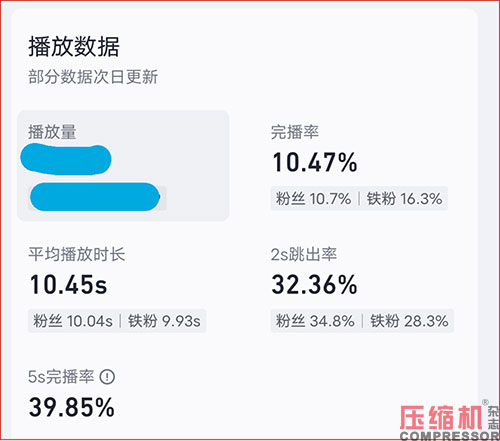Click the 粉丝 34.8% bounce tag
This screenshot has width=500, height=441.
[x=315, y=321]
